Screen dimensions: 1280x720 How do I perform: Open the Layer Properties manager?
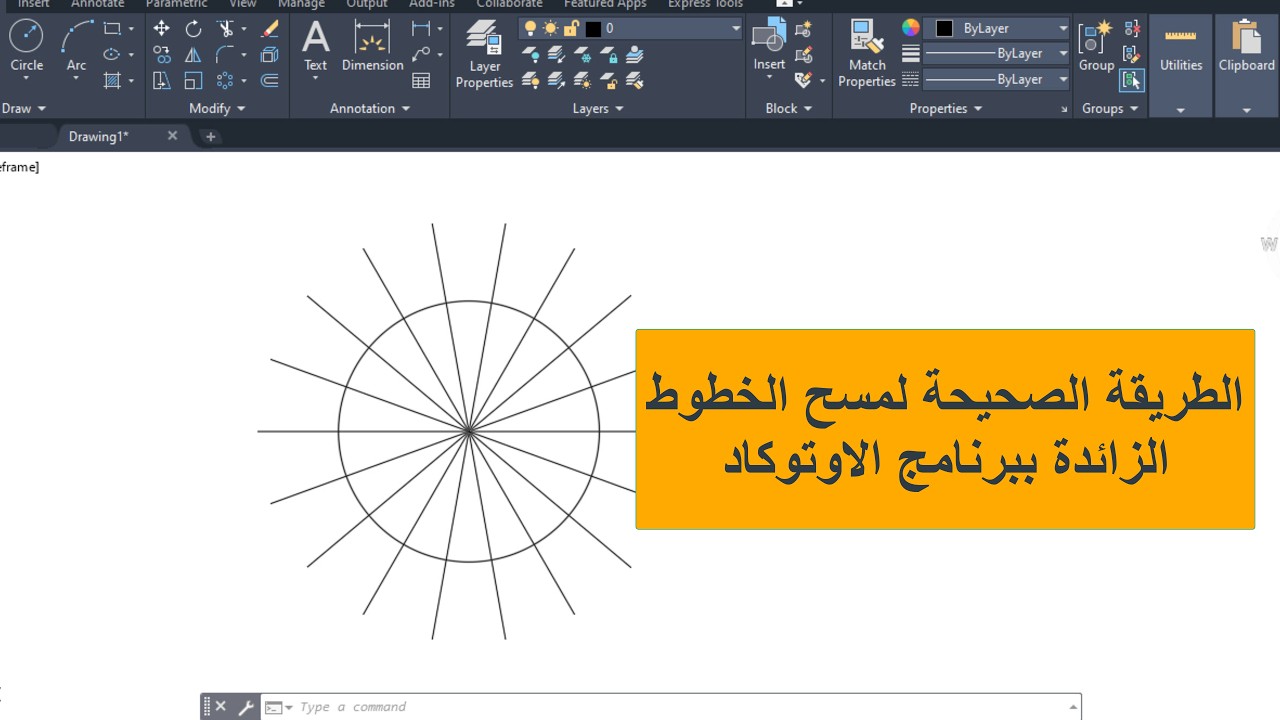(484, 54)
